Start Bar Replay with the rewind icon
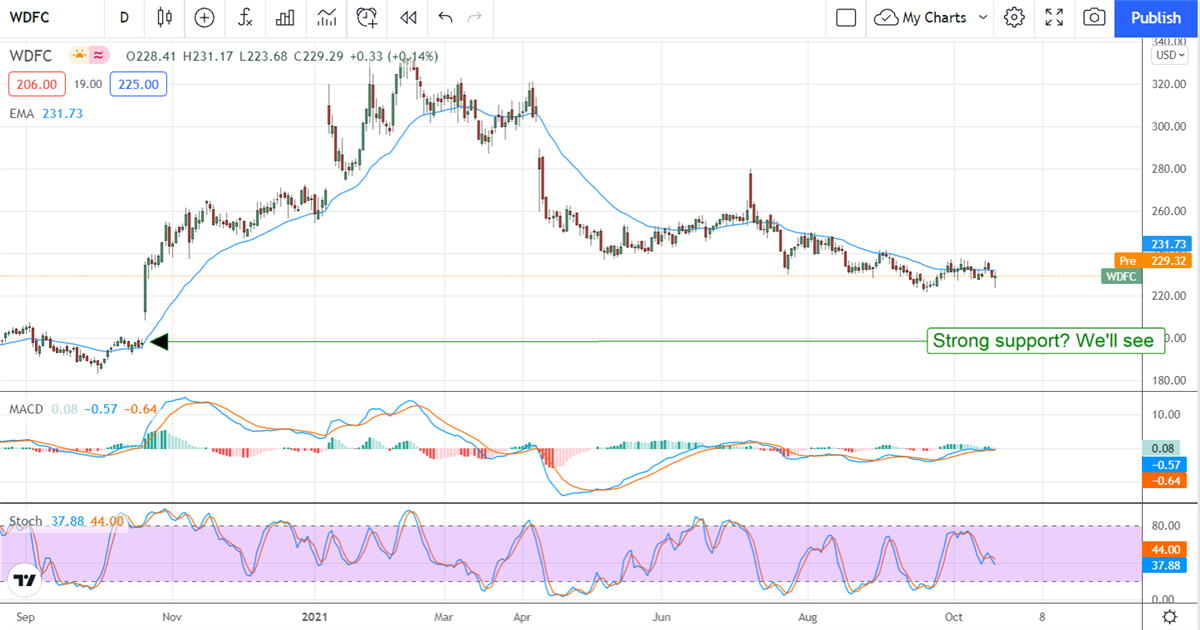The image size is (1200, 630). 407,17
